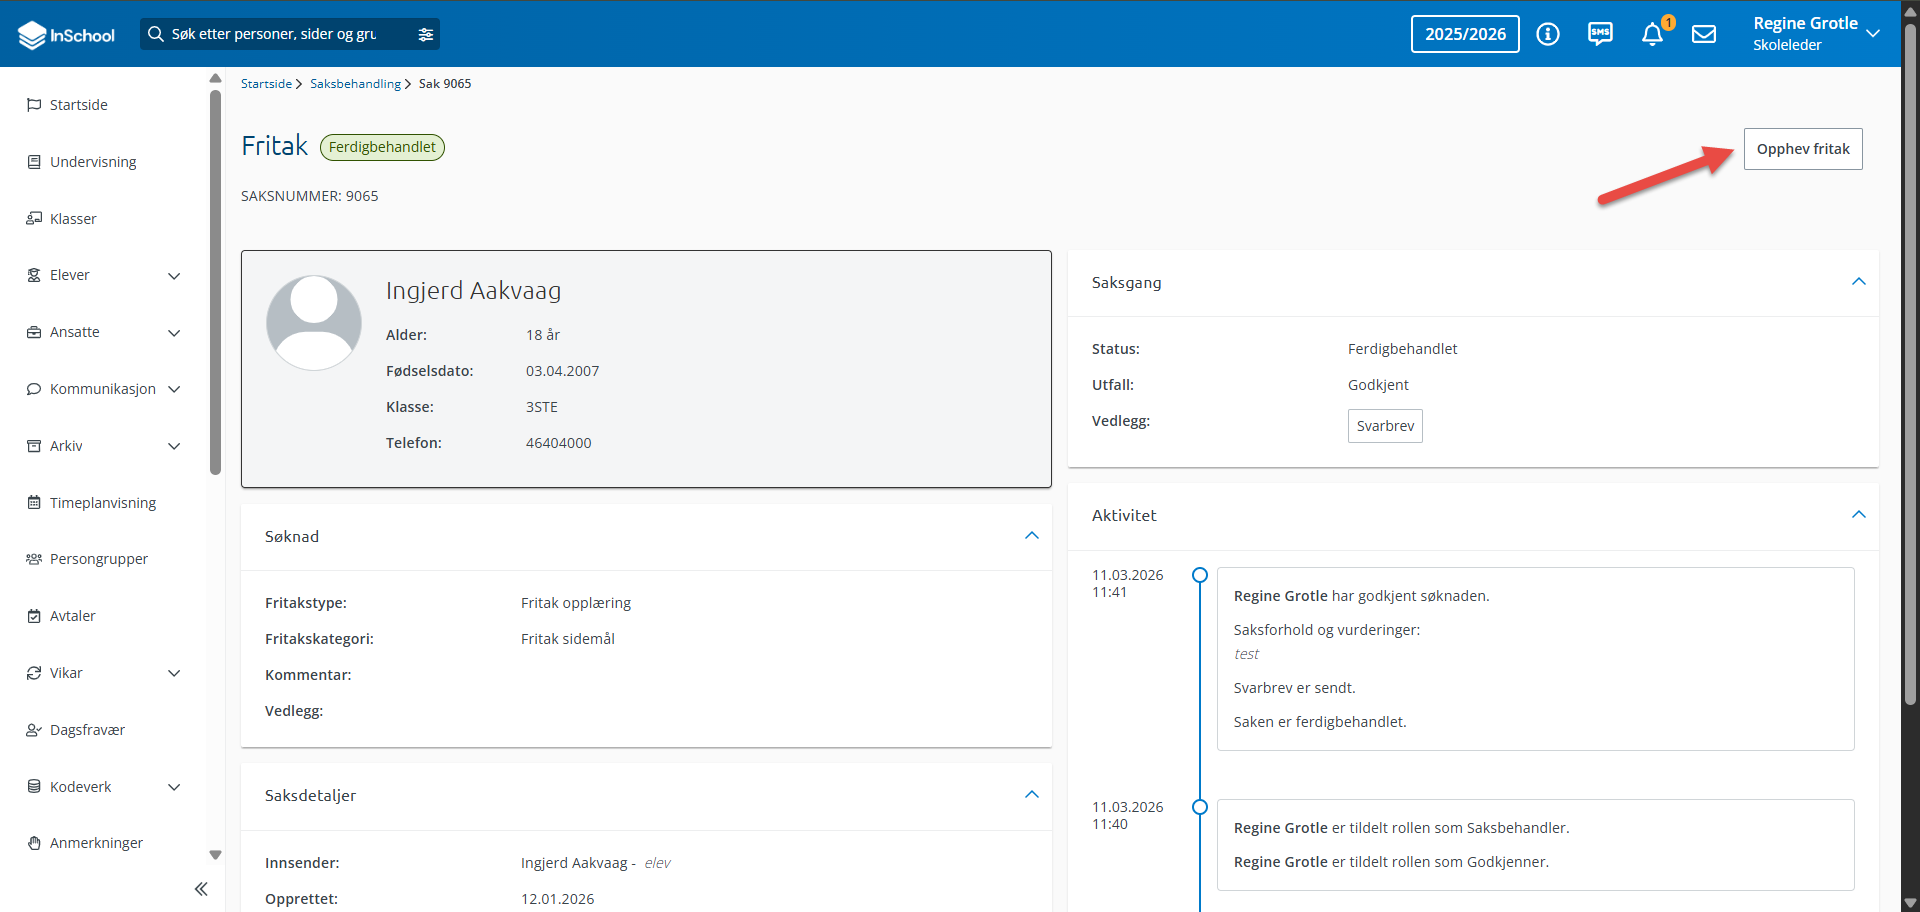
Task: Open Undervisning in the sidebar
Action: (x=93, y=162)
